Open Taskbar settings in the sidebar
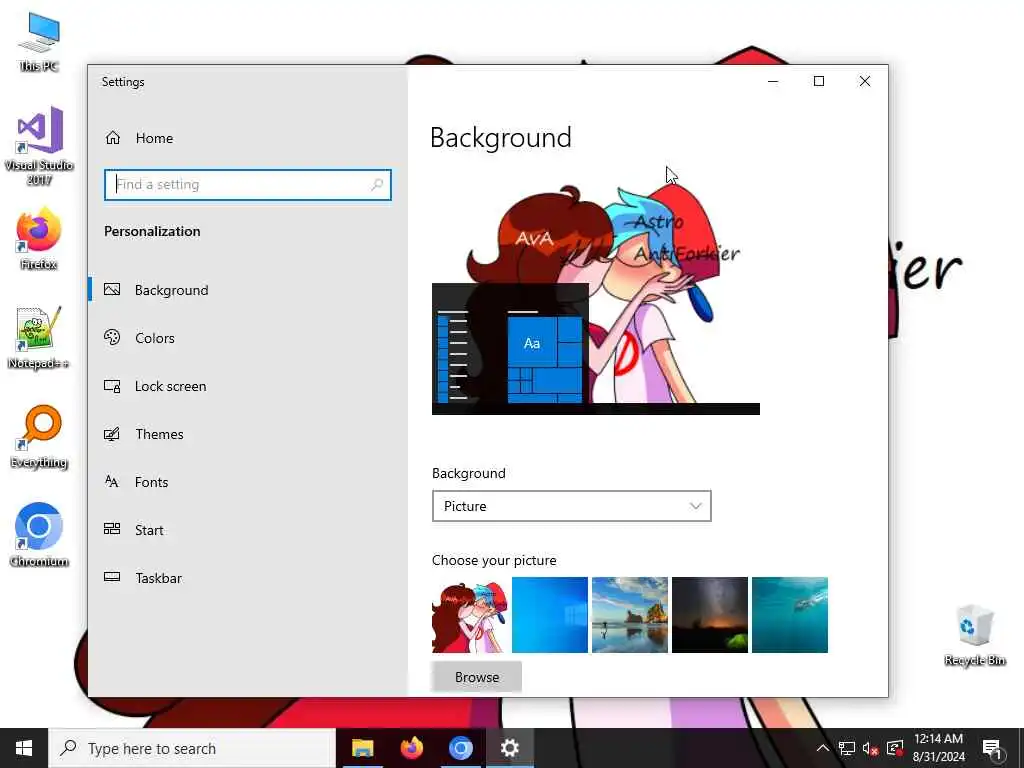Image resolution: width=1024 pixels, height=768 pixels. click(248, 578)
